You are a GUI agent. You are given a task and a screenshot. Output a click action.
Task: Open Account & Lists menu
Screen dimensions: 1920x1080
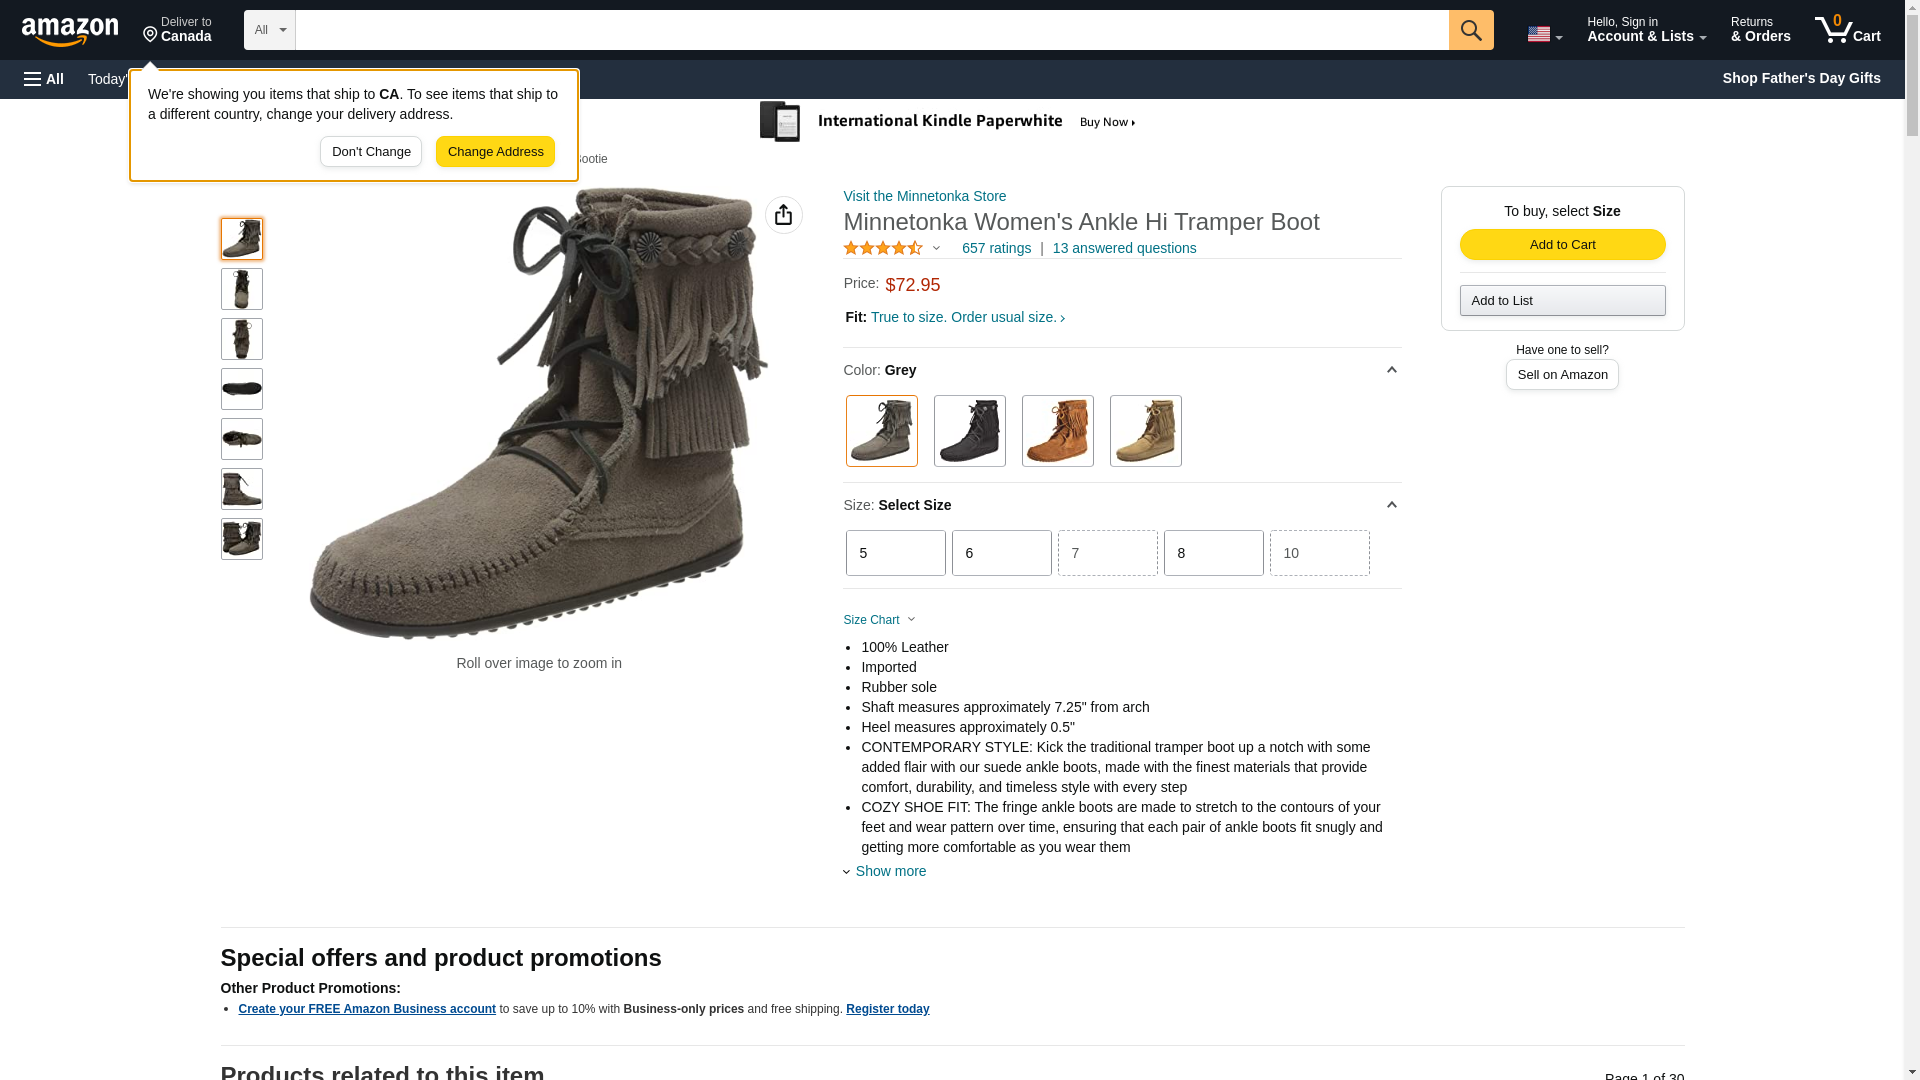click(x=1646, y=30)
